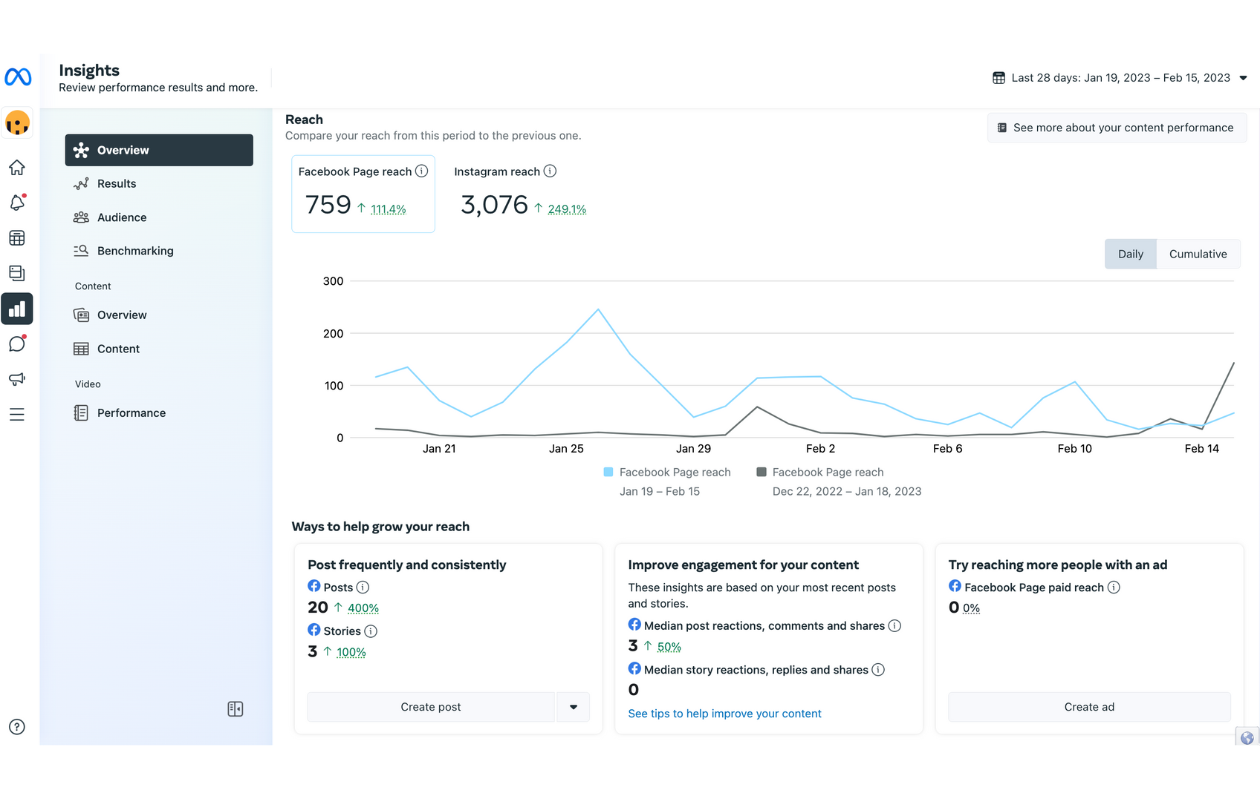Click the Post frequently and consistently title
Image resolution: width=1260 pixels, height=800 pixels.
click(407, 565)
